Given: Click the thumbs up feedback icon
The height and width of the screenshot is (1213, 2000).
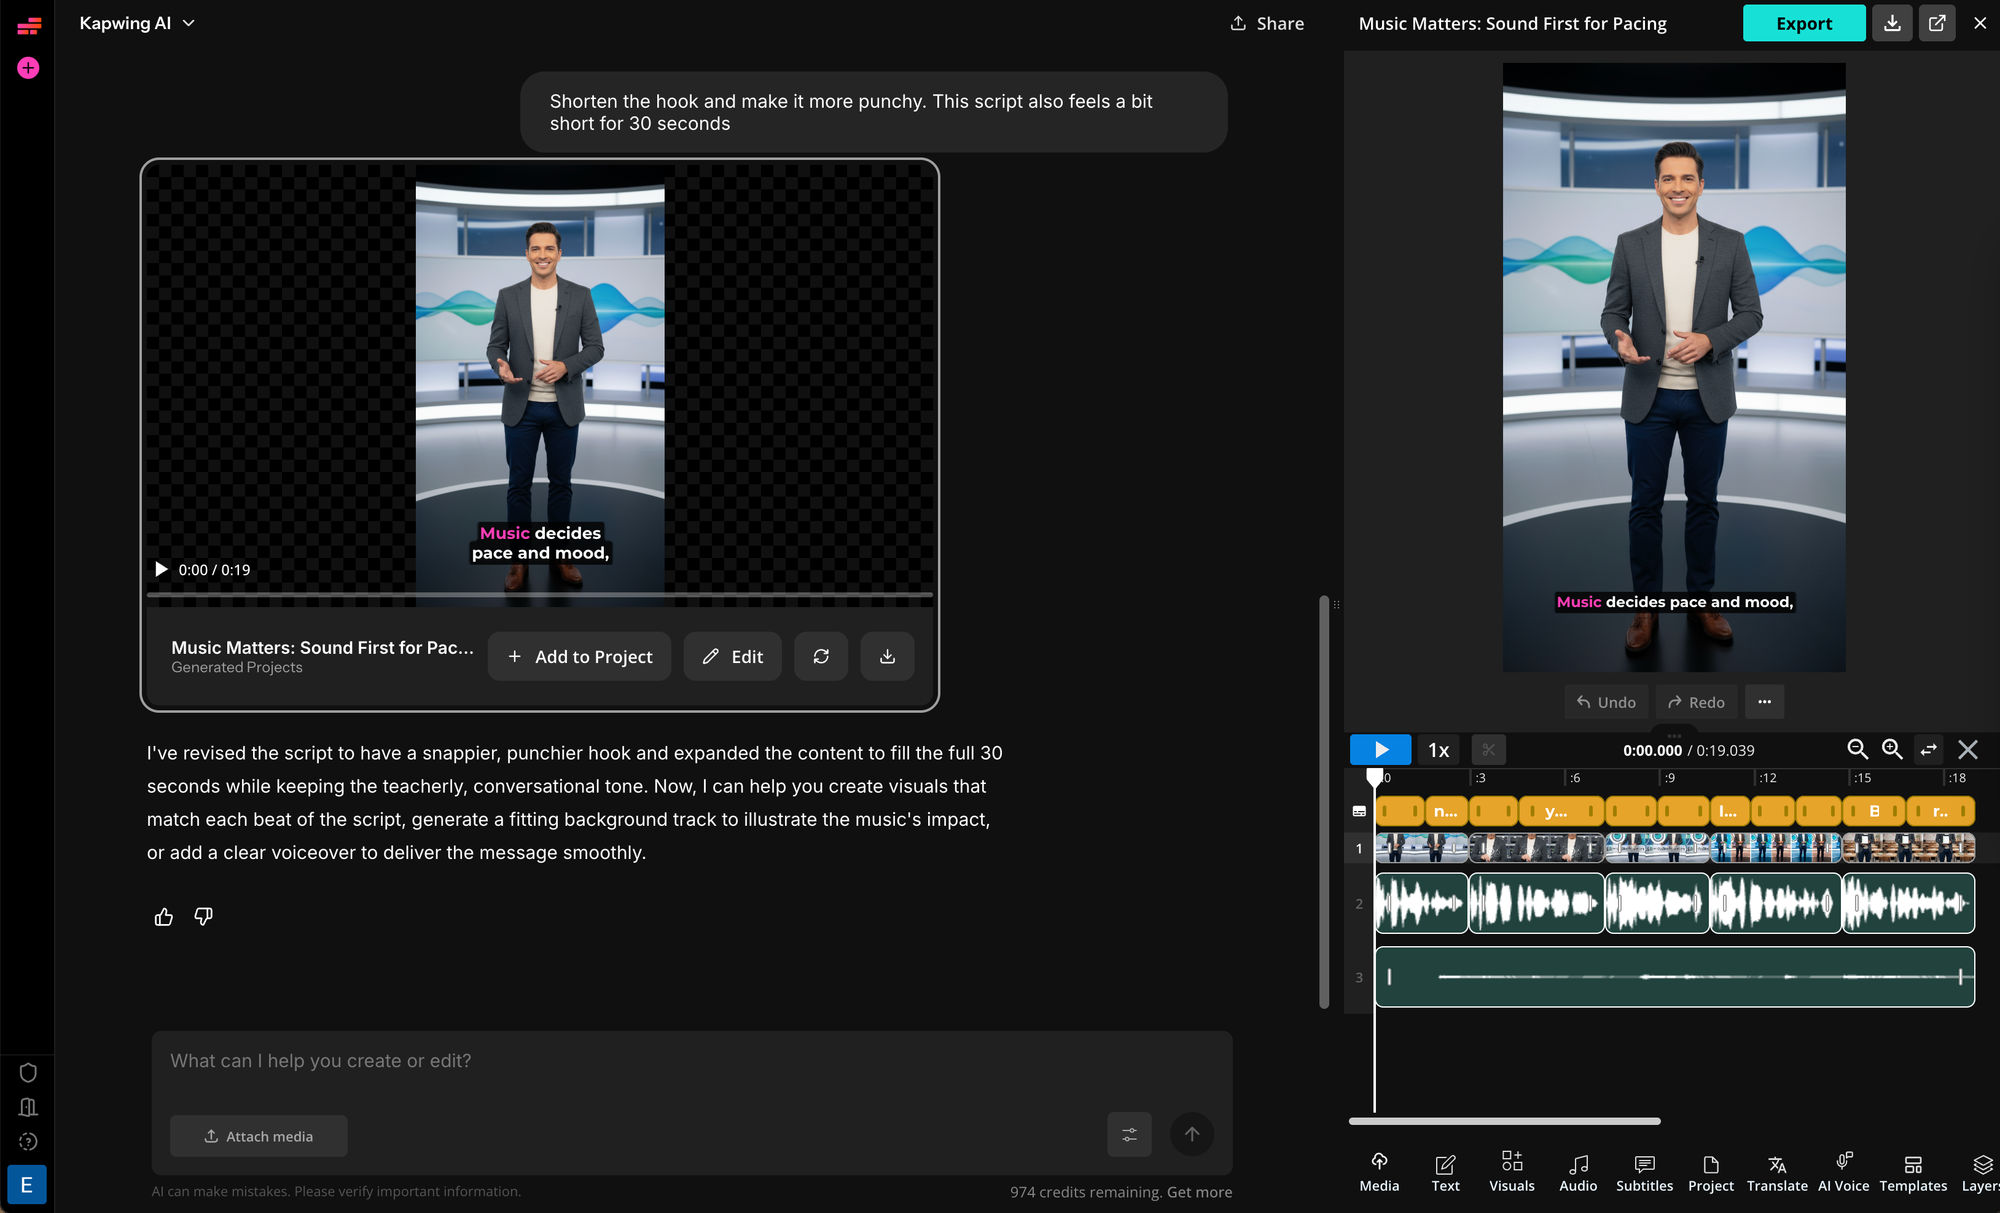Looking at the screenshot, I should tap(164, 917).
